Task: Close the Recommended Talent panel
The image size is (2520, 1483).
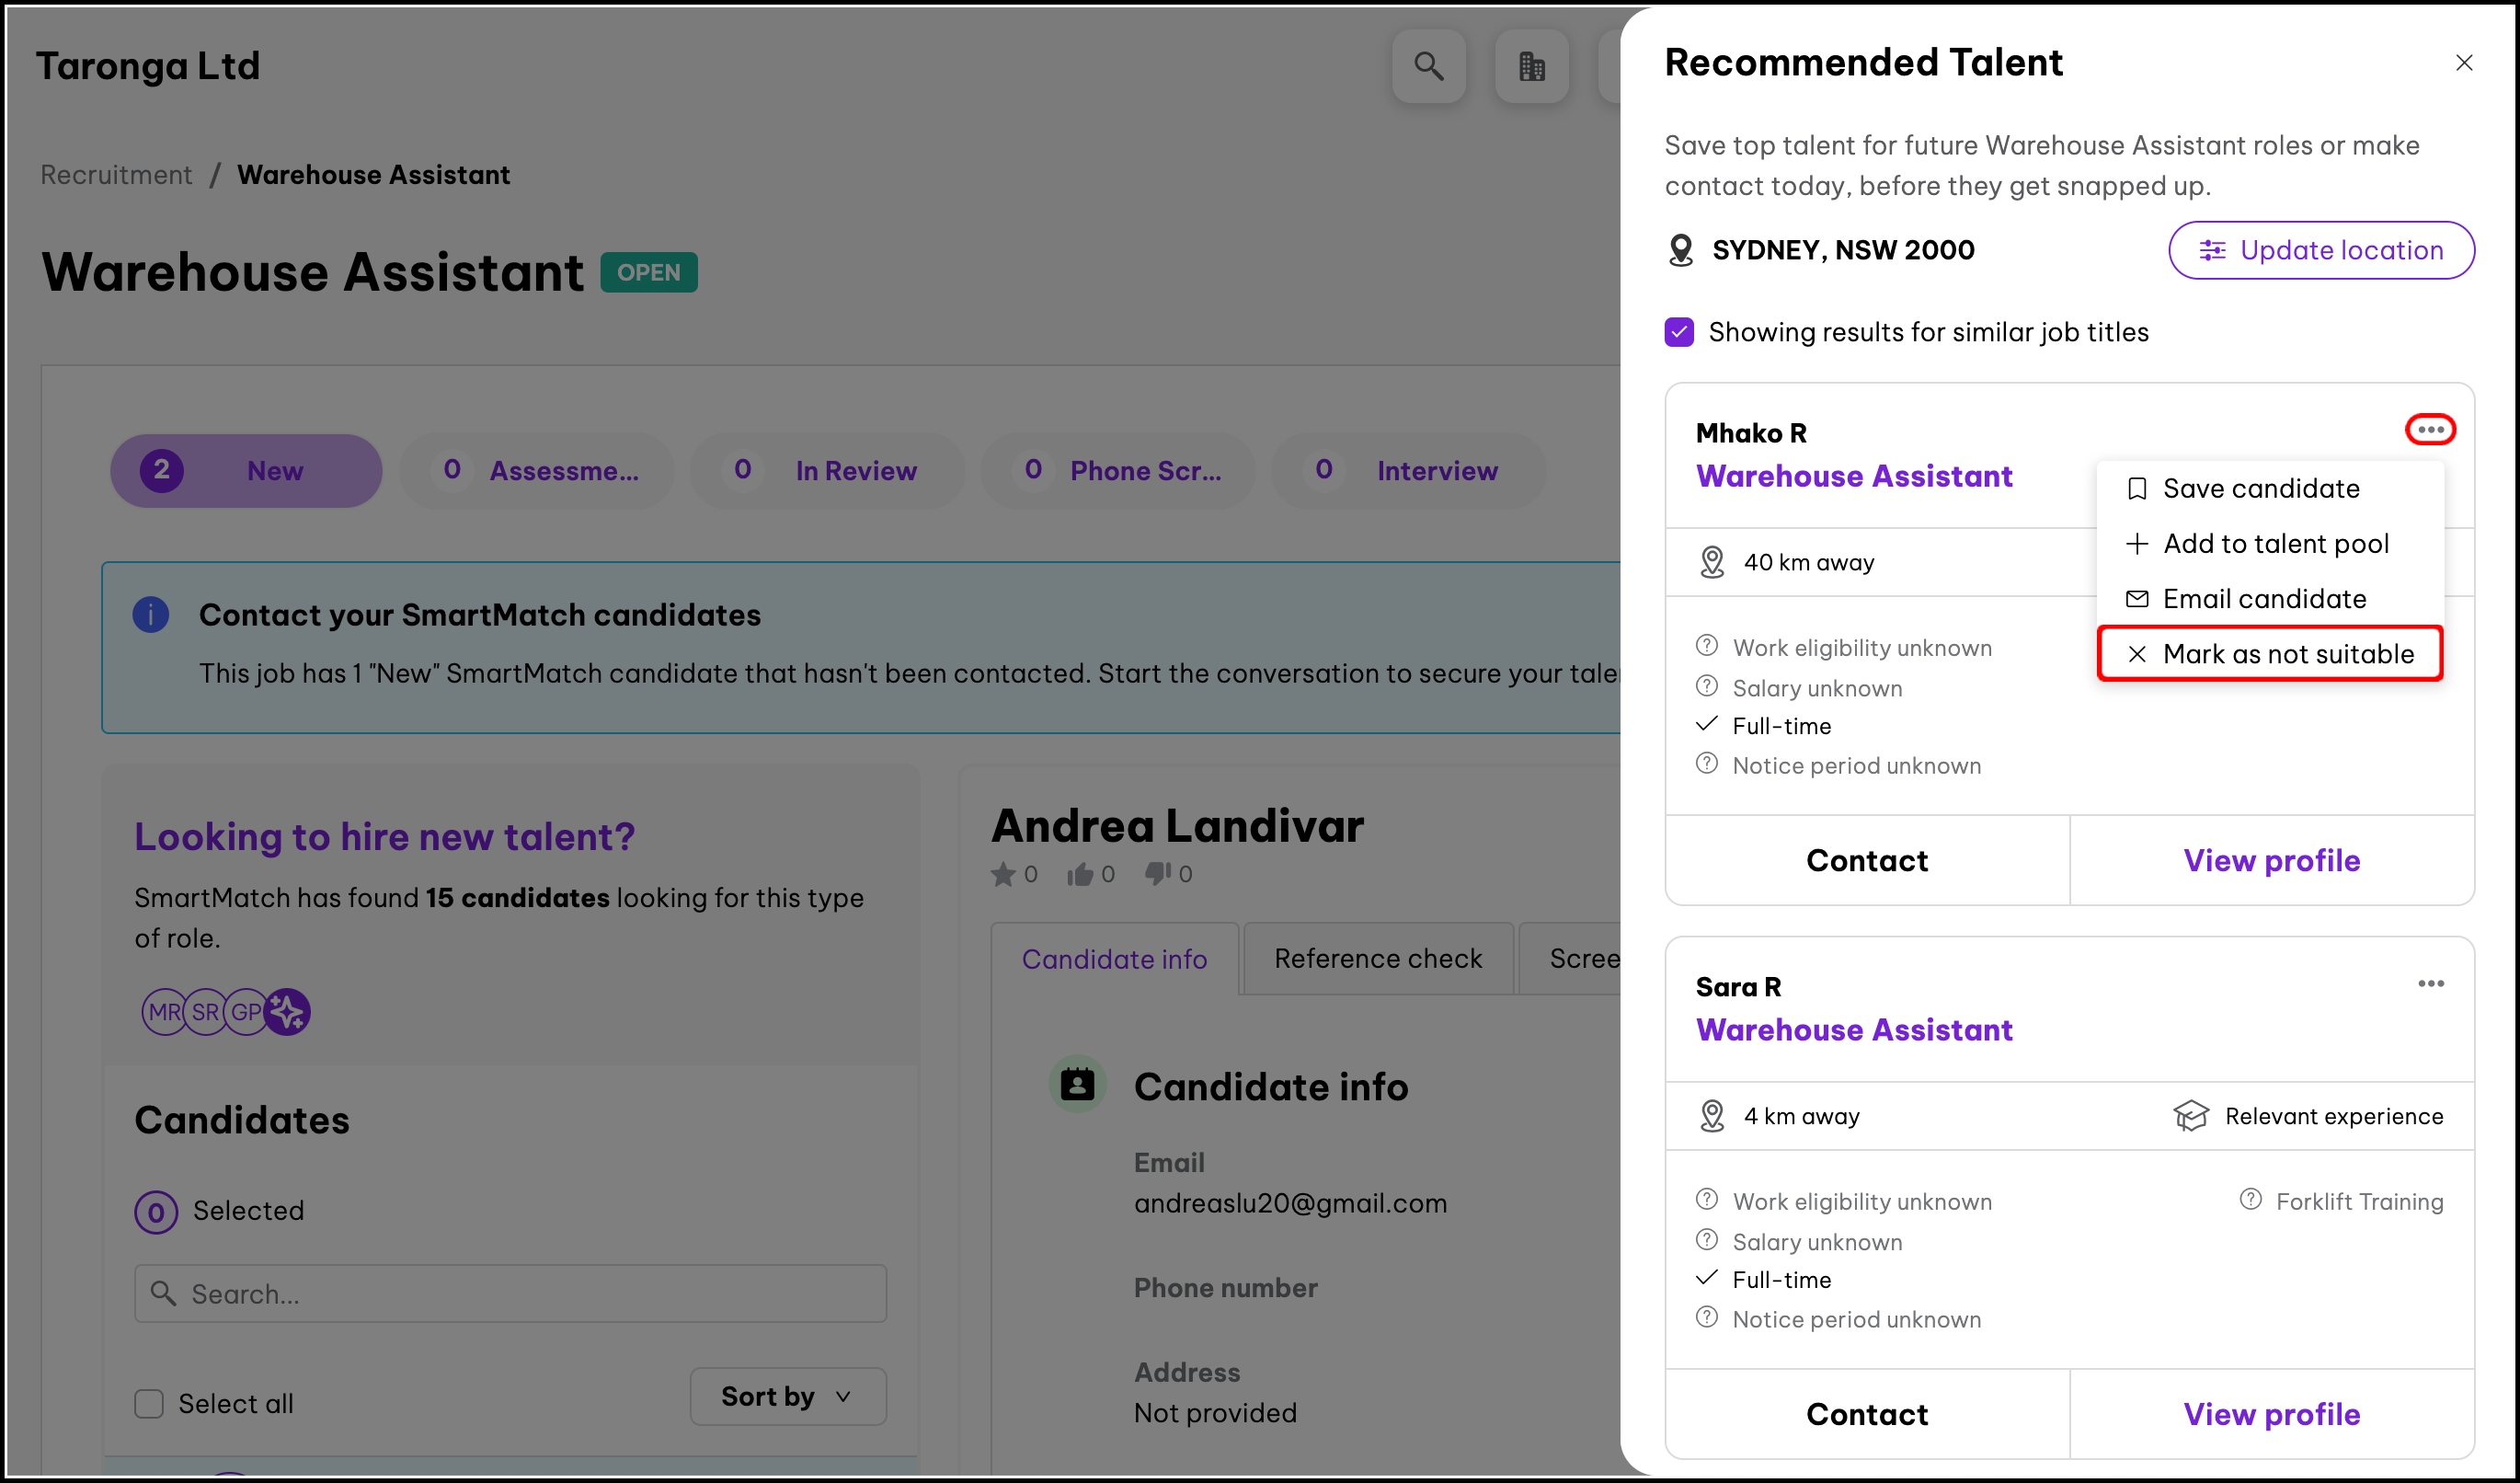Action: pos(2463,63)
